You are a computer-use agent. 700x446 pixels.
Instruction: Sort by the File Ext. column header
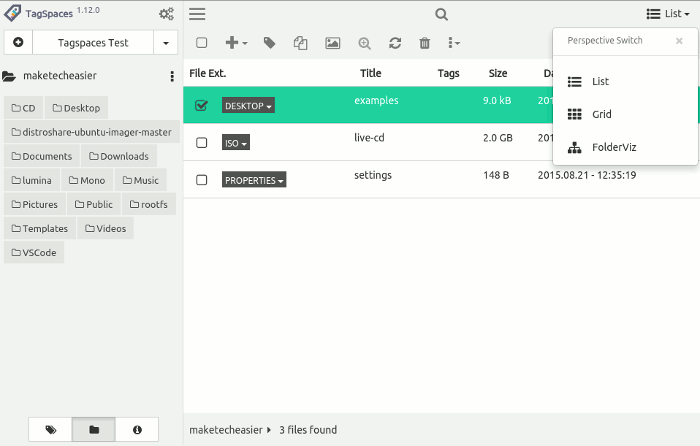coord(208,73)
